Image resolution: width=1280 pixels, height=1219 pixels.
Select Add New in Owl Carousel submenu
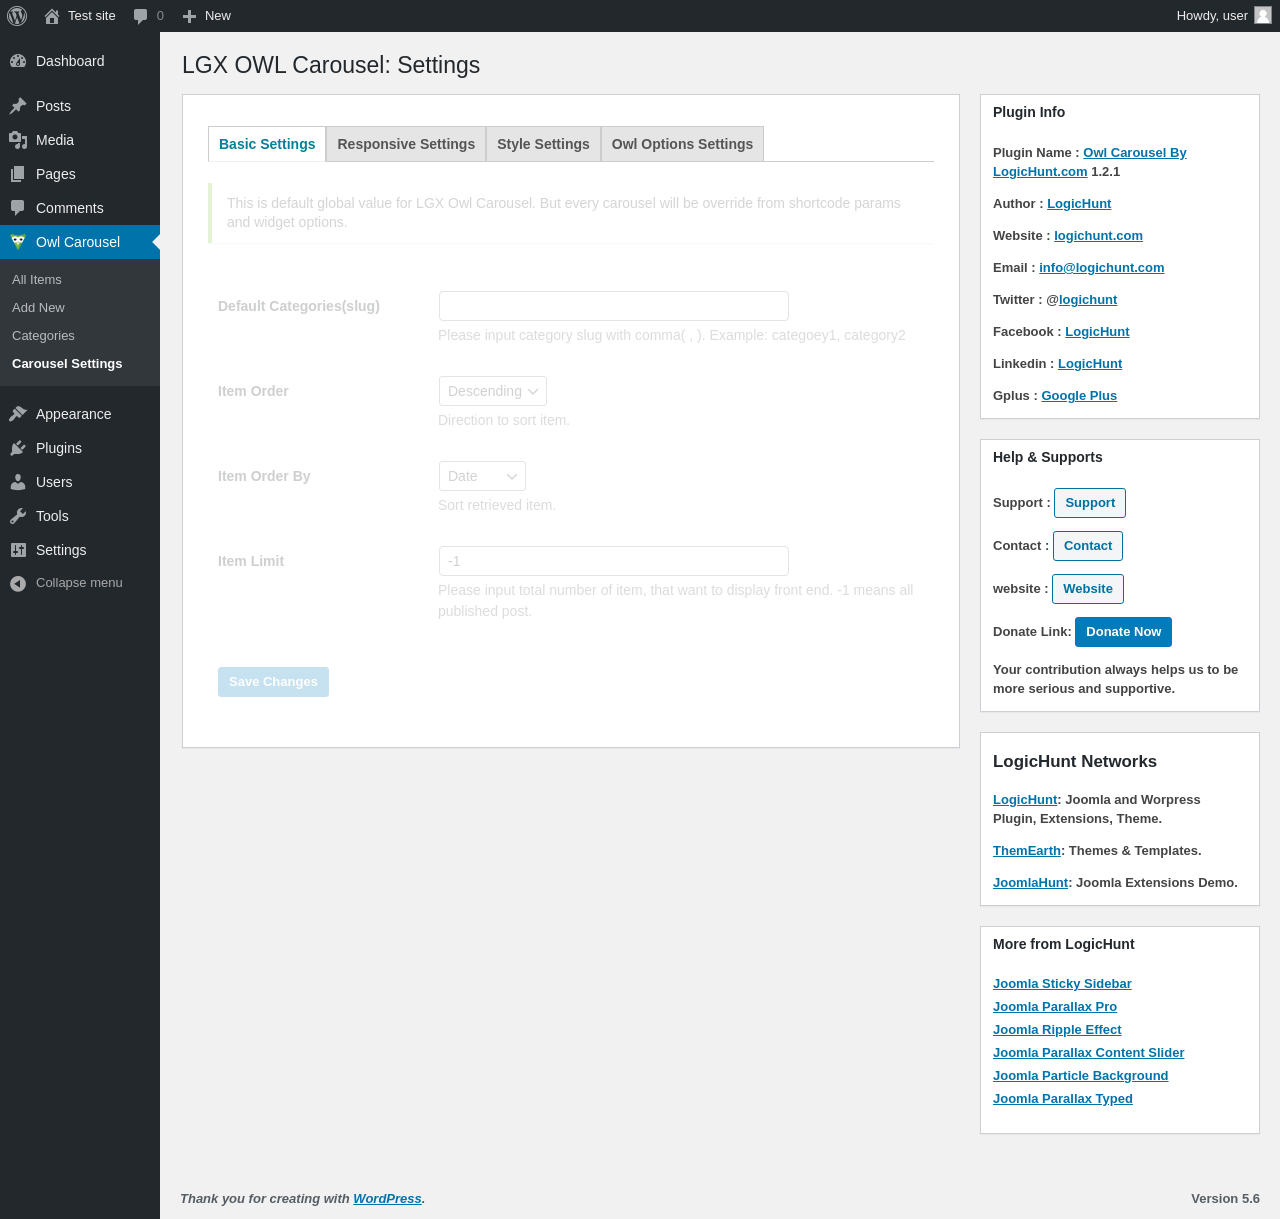pos(38,308)
